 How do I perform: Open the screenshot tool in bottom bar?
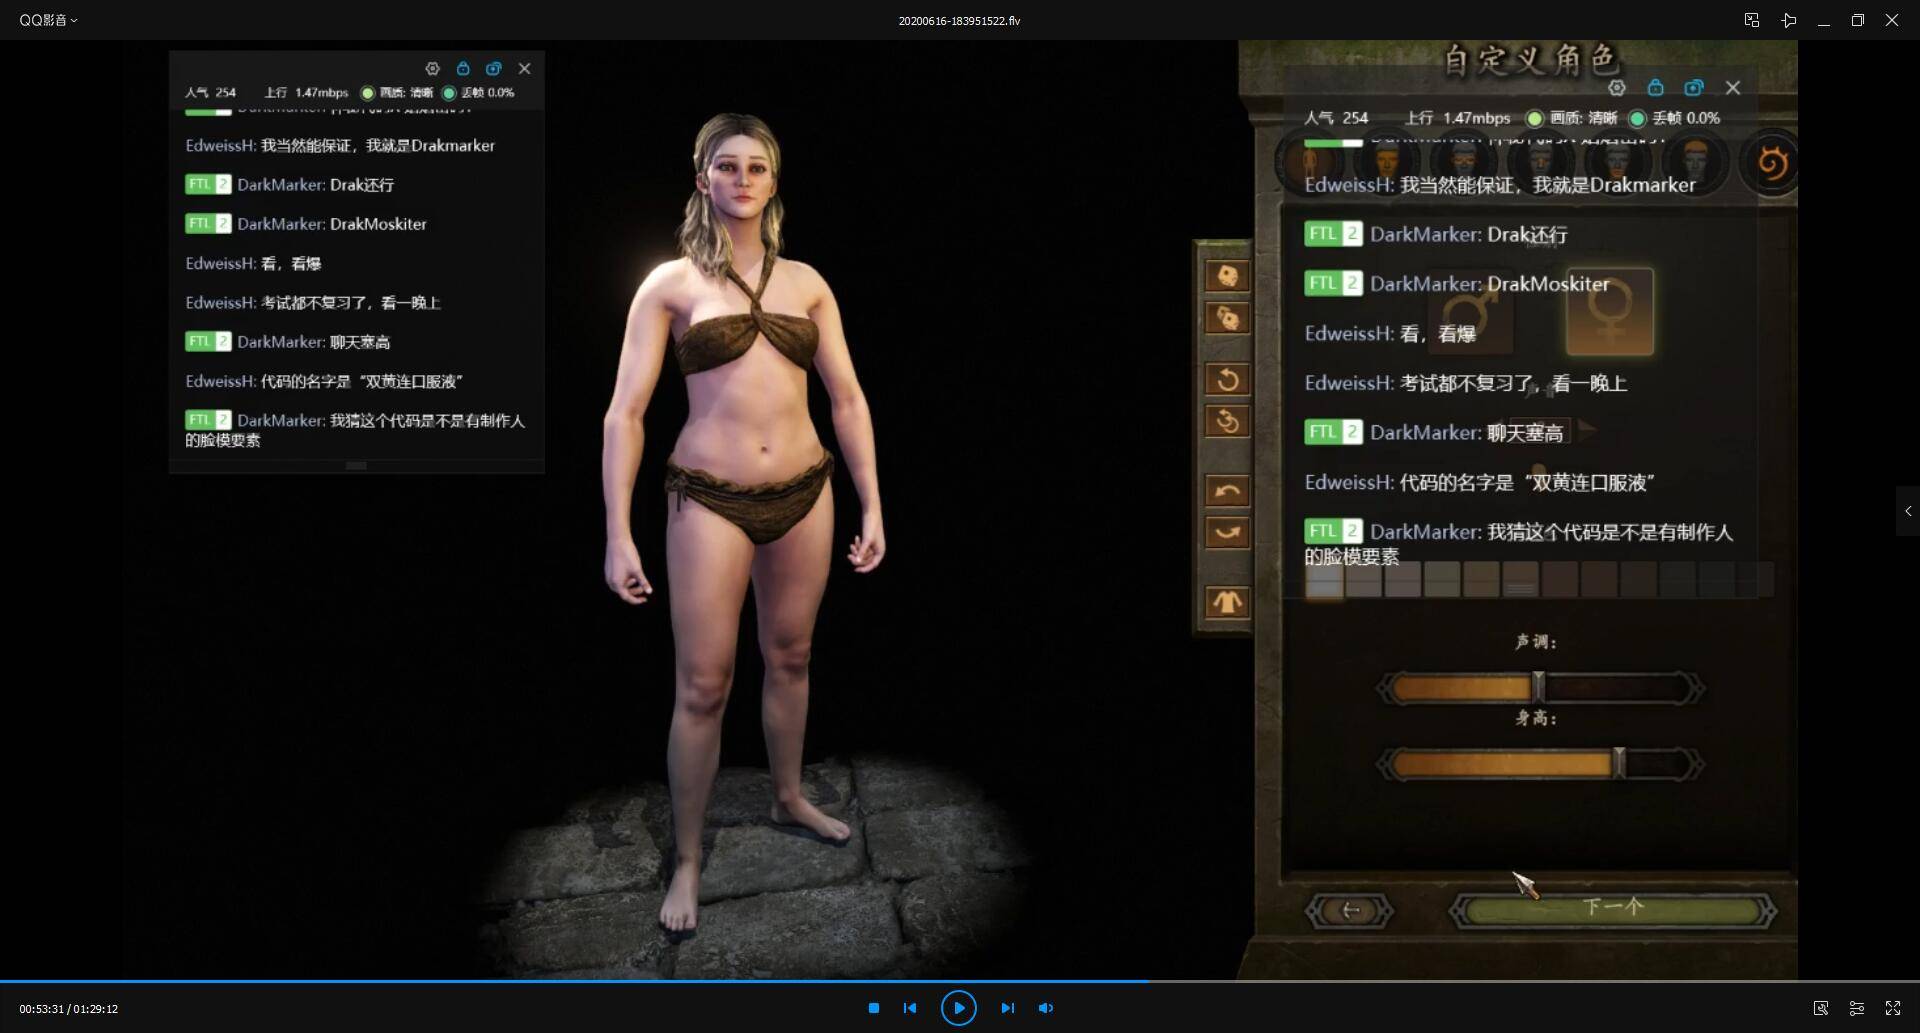click(1821, 1008)
